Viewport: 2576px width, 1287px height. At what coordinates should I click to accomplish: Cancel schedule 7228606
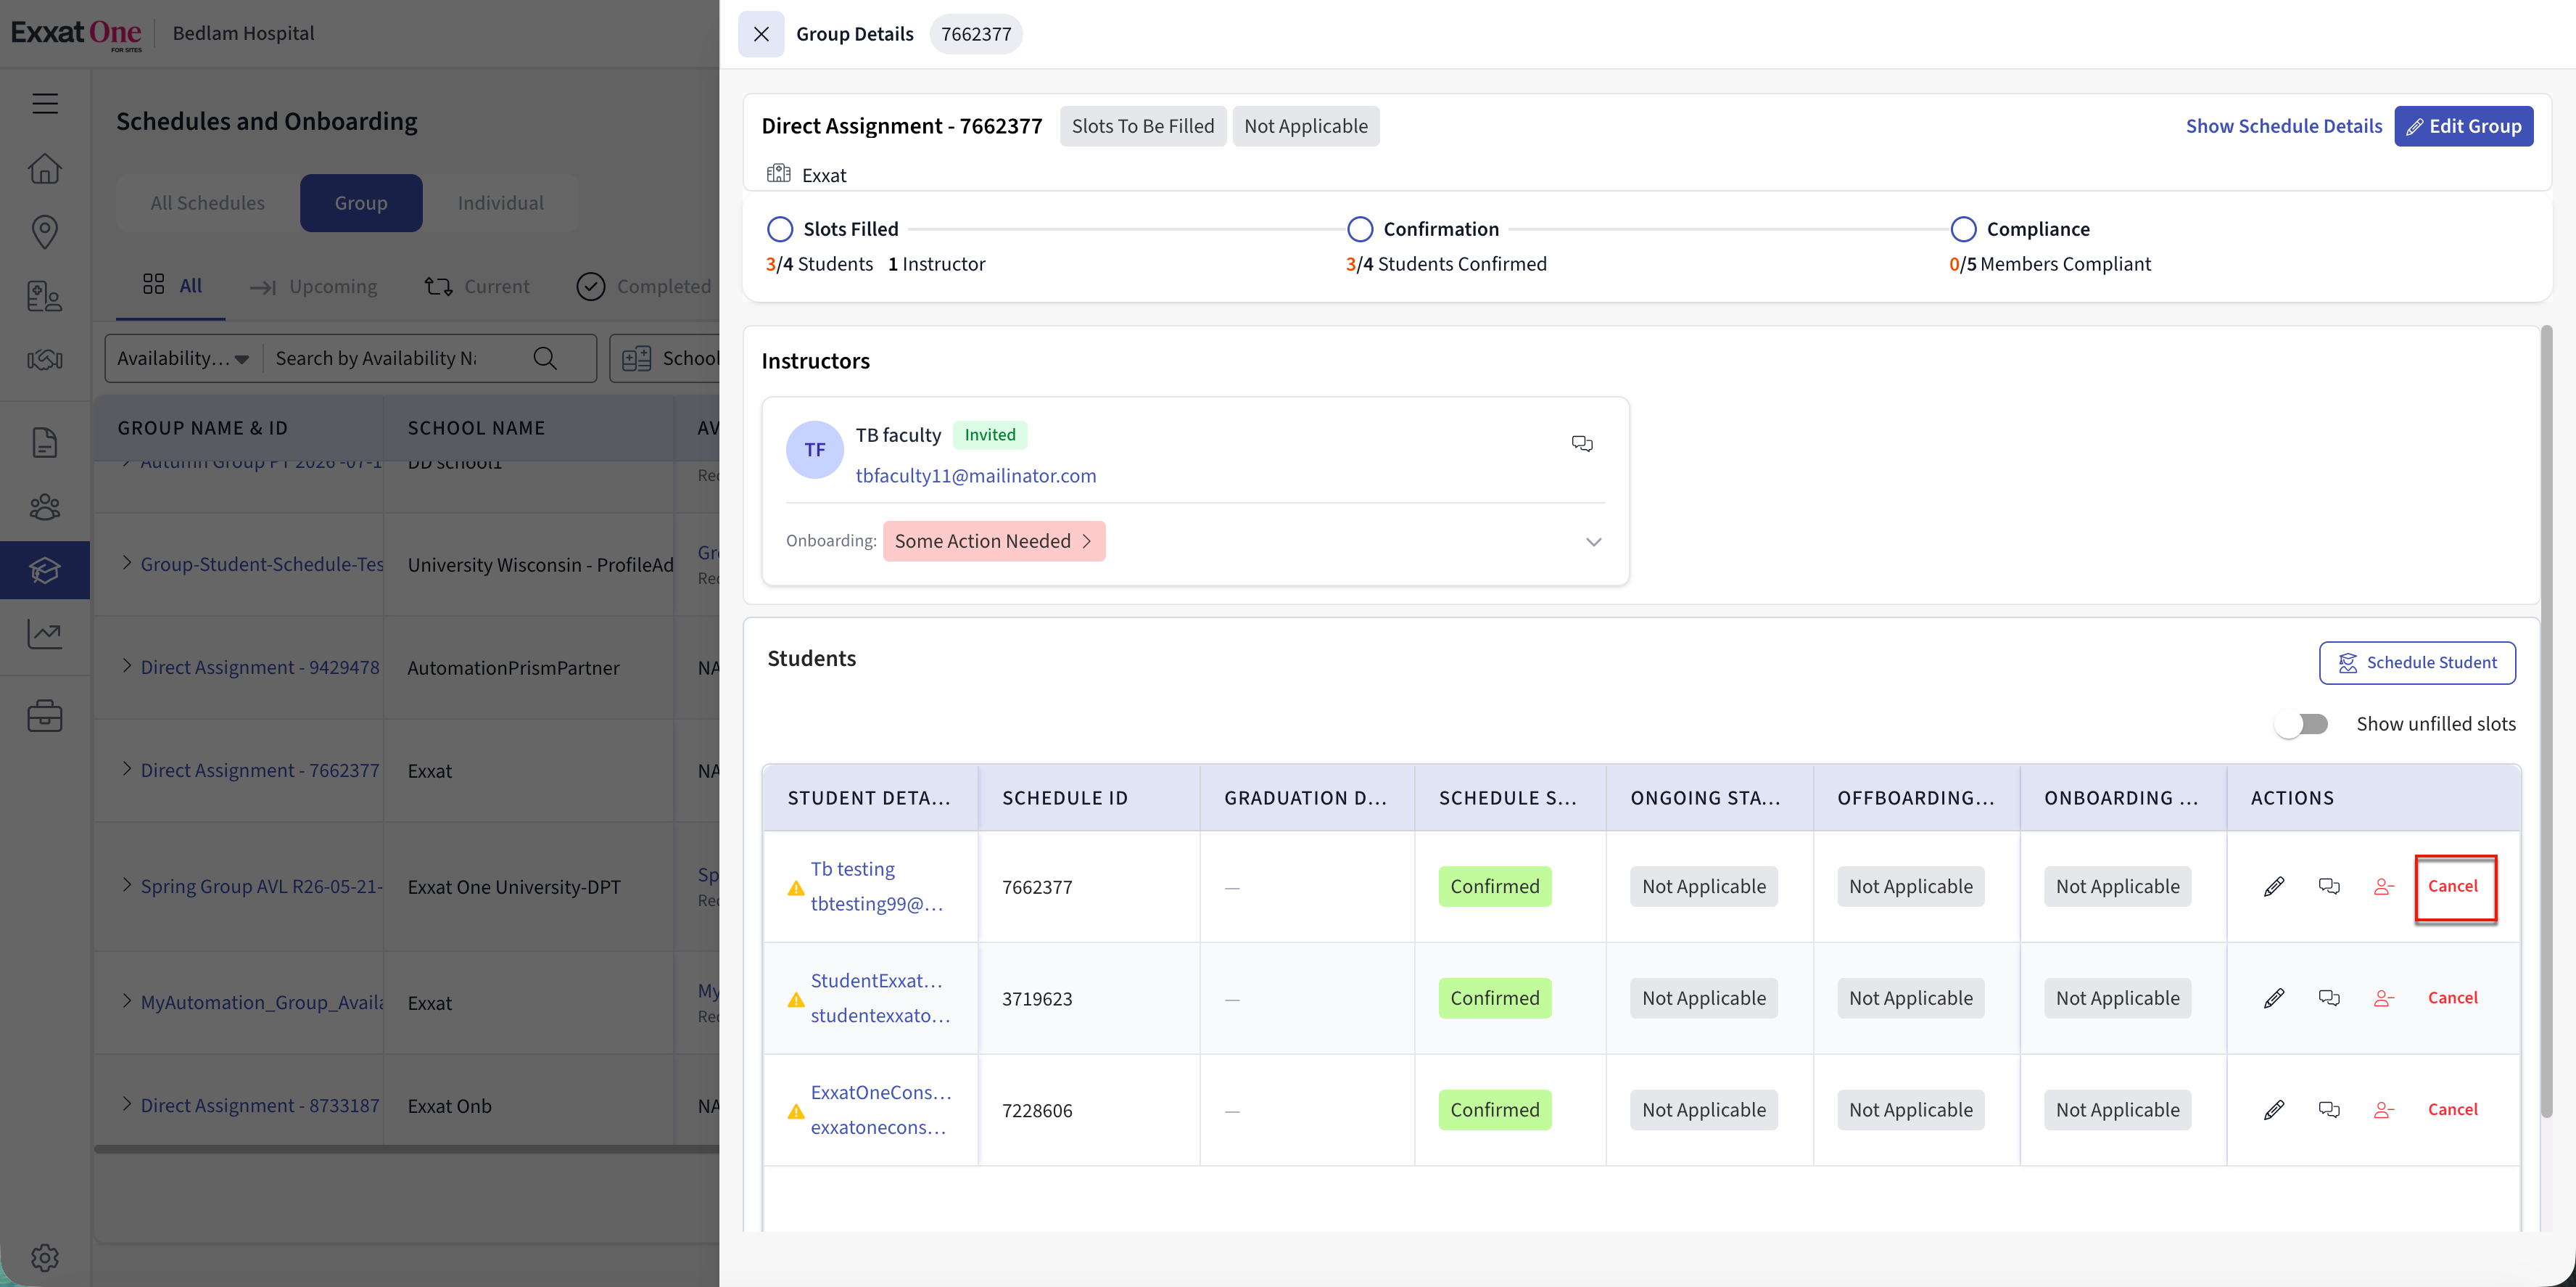coord(2453,1110)
